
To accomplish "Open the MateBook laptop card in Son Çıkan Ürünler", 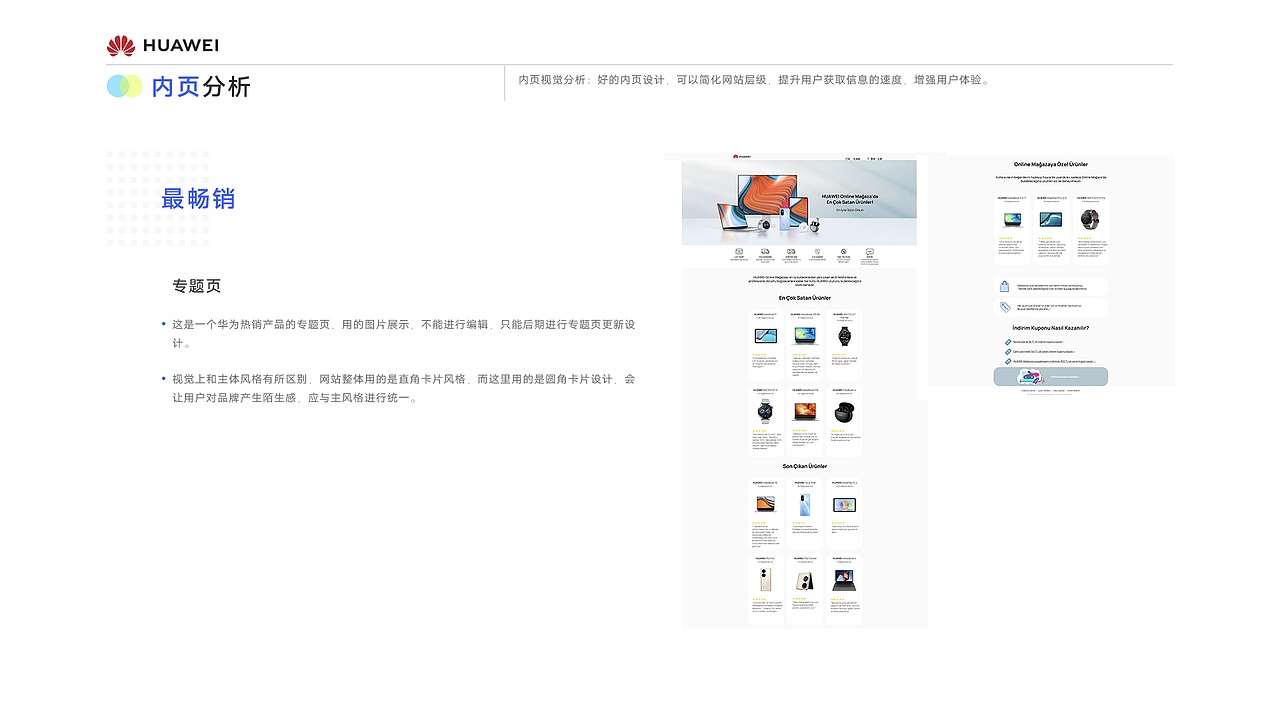I will click(766, 514).
